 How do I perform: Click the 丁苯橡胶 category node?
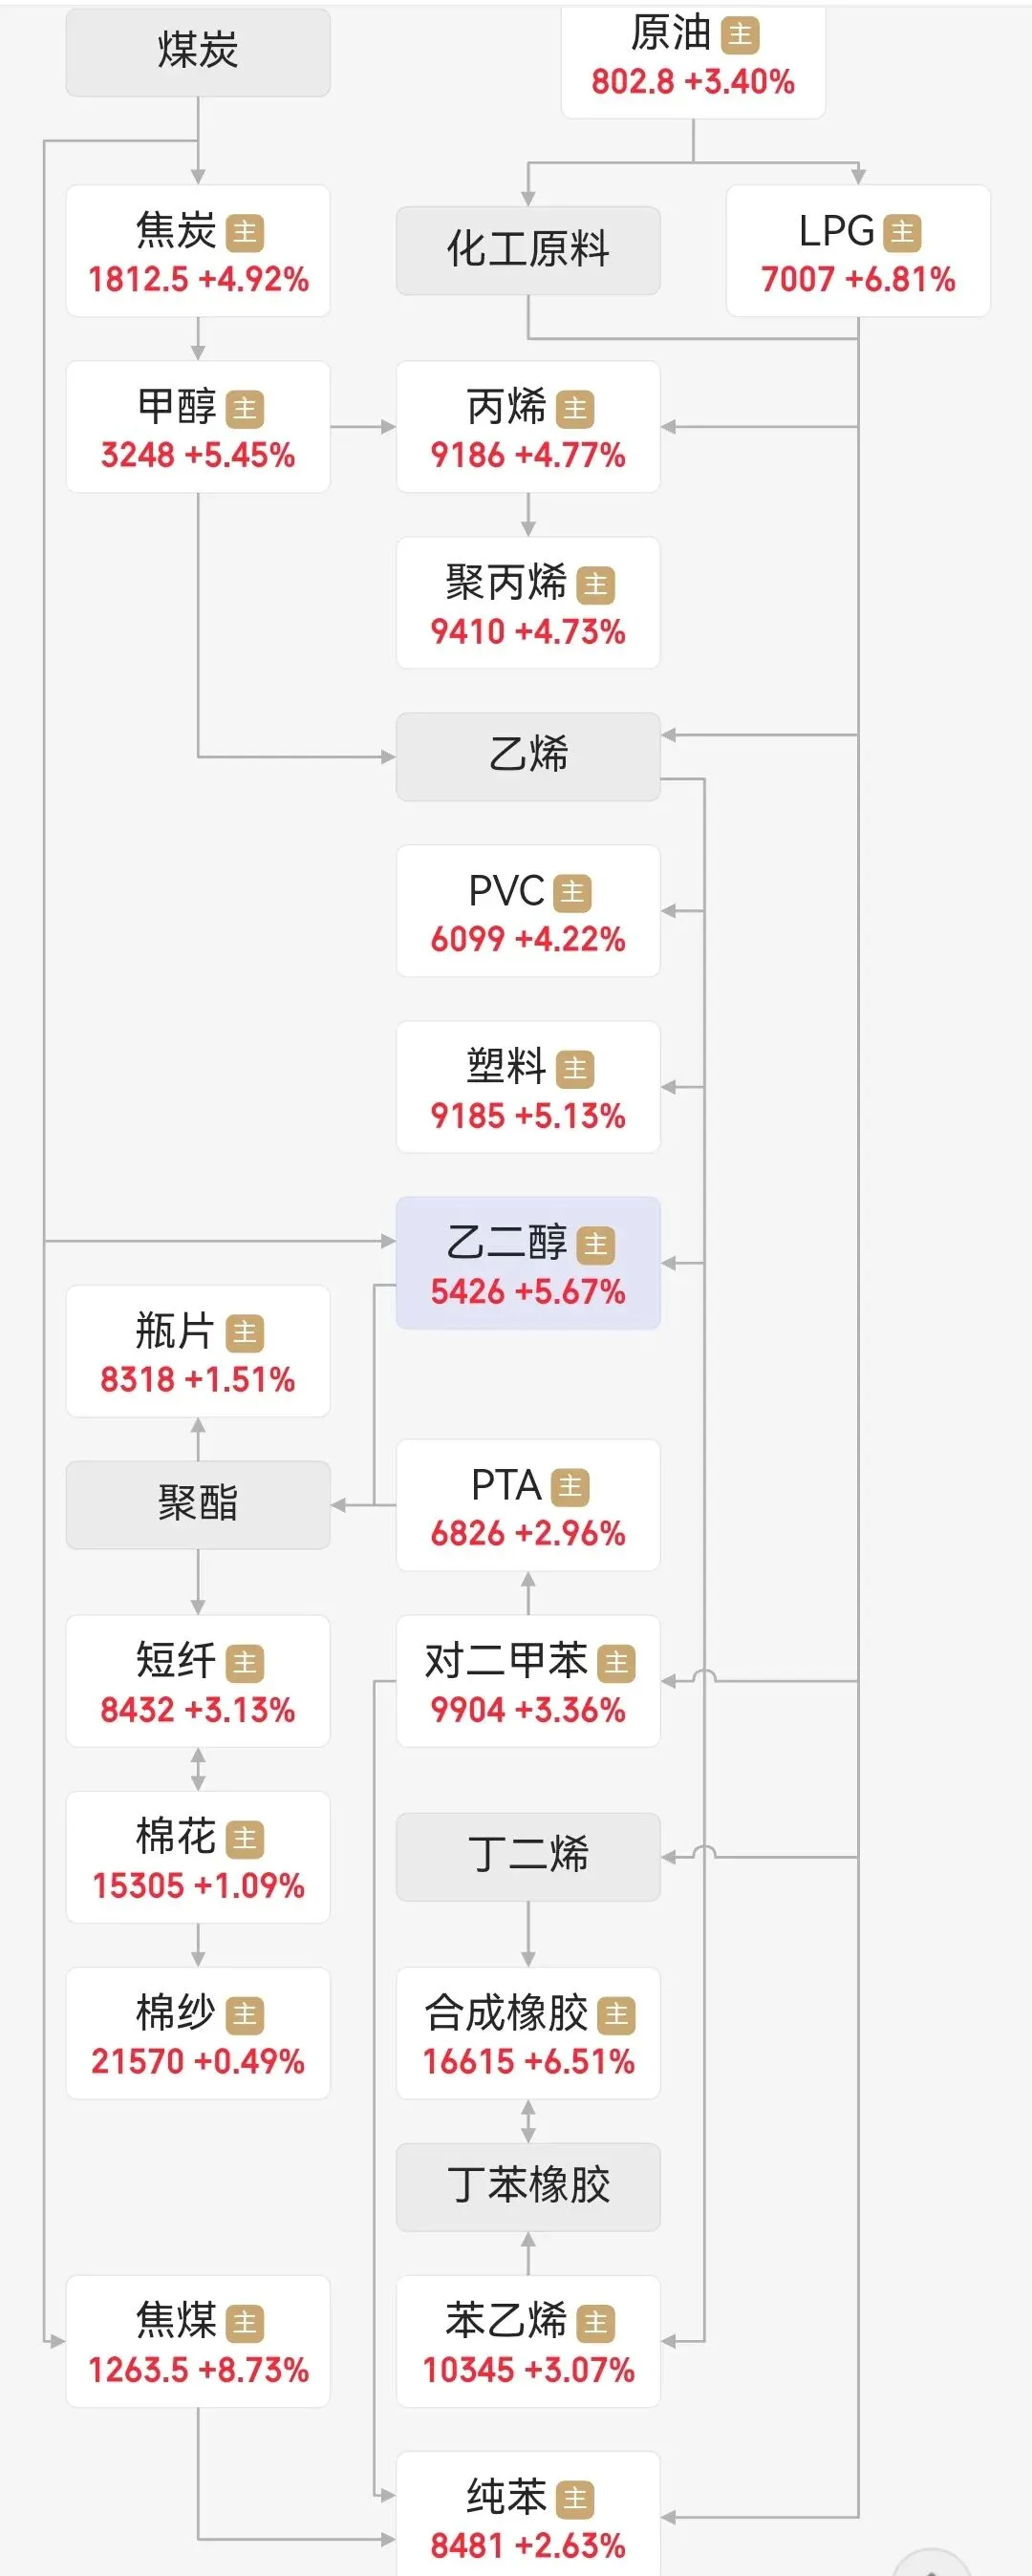tap(528, 2187)
